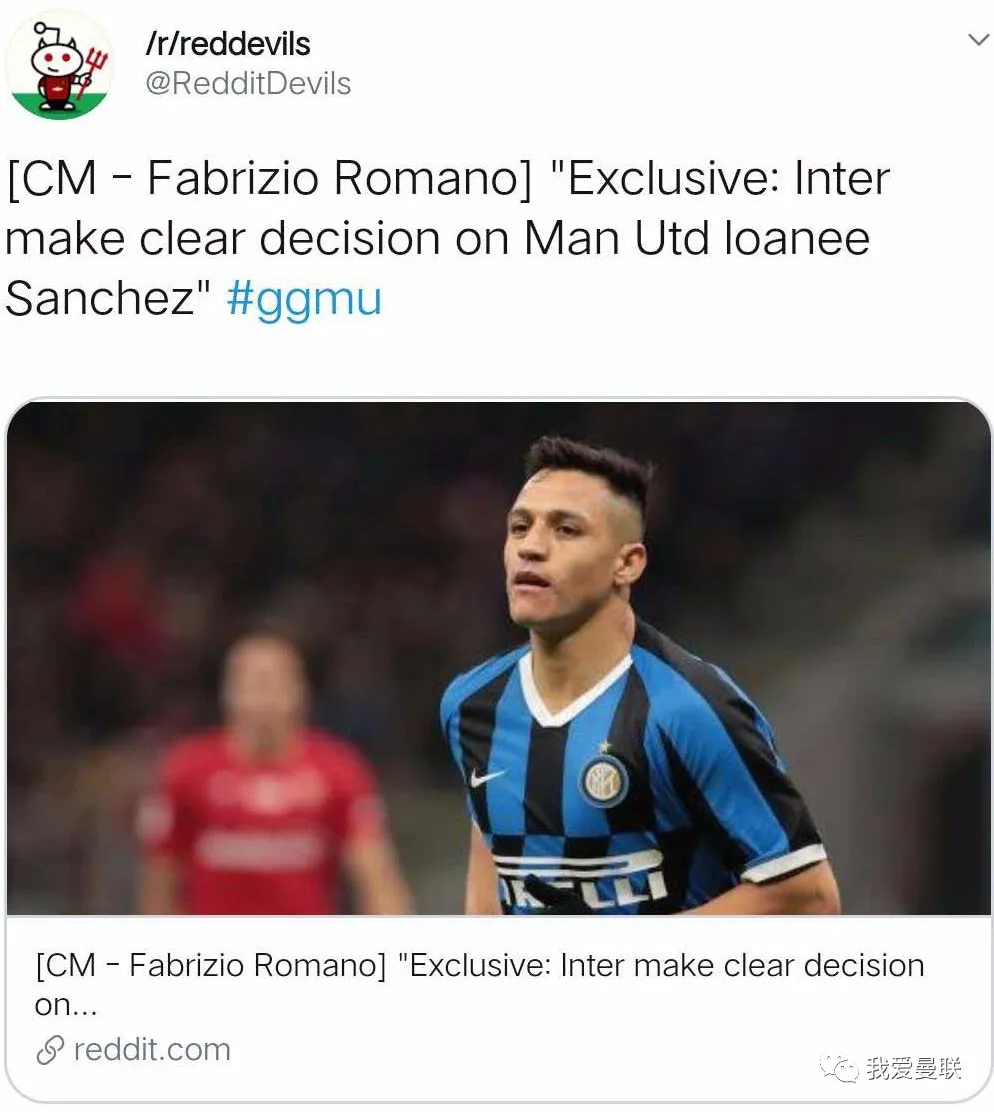Click the Nike swoosh on the jersey

click(x=487, y=777)
